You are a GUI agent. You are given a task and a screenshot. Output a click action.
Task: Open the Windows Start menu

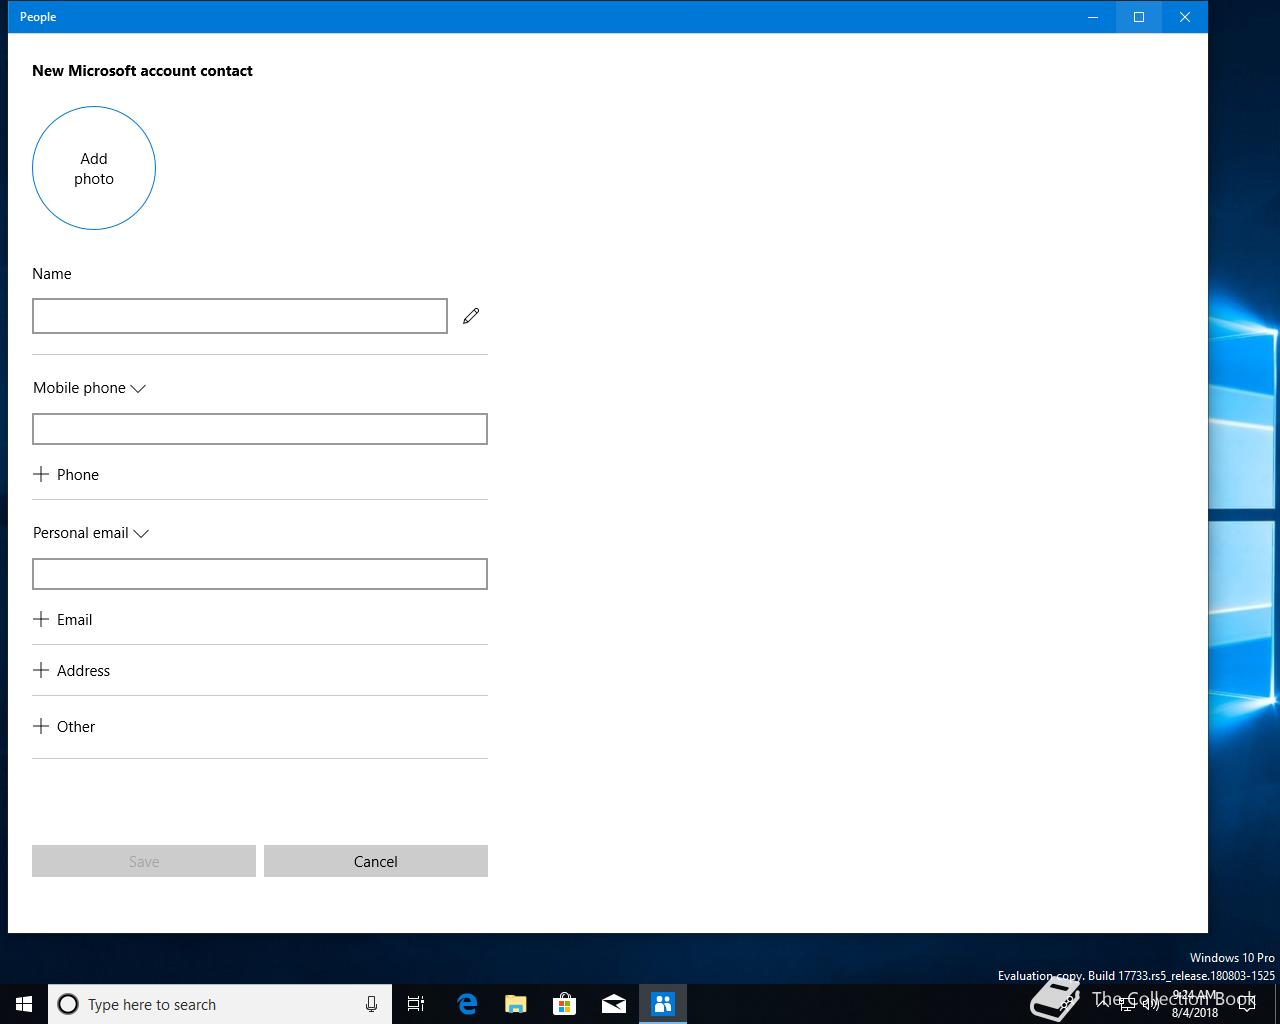pyautogui.click(x=24, y=1004)
